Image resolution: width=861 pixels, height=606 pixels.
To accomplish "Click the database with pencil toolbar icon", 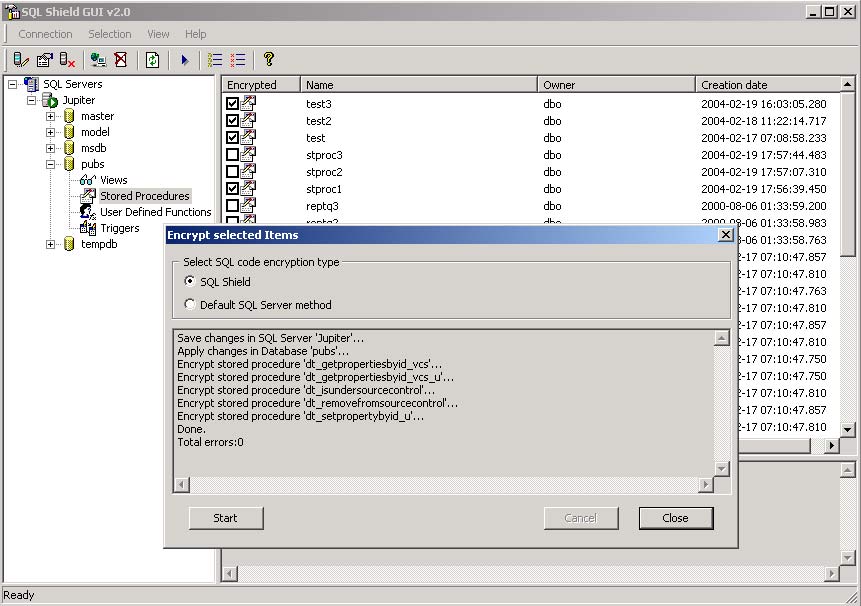I will click(x=21, y=60).
